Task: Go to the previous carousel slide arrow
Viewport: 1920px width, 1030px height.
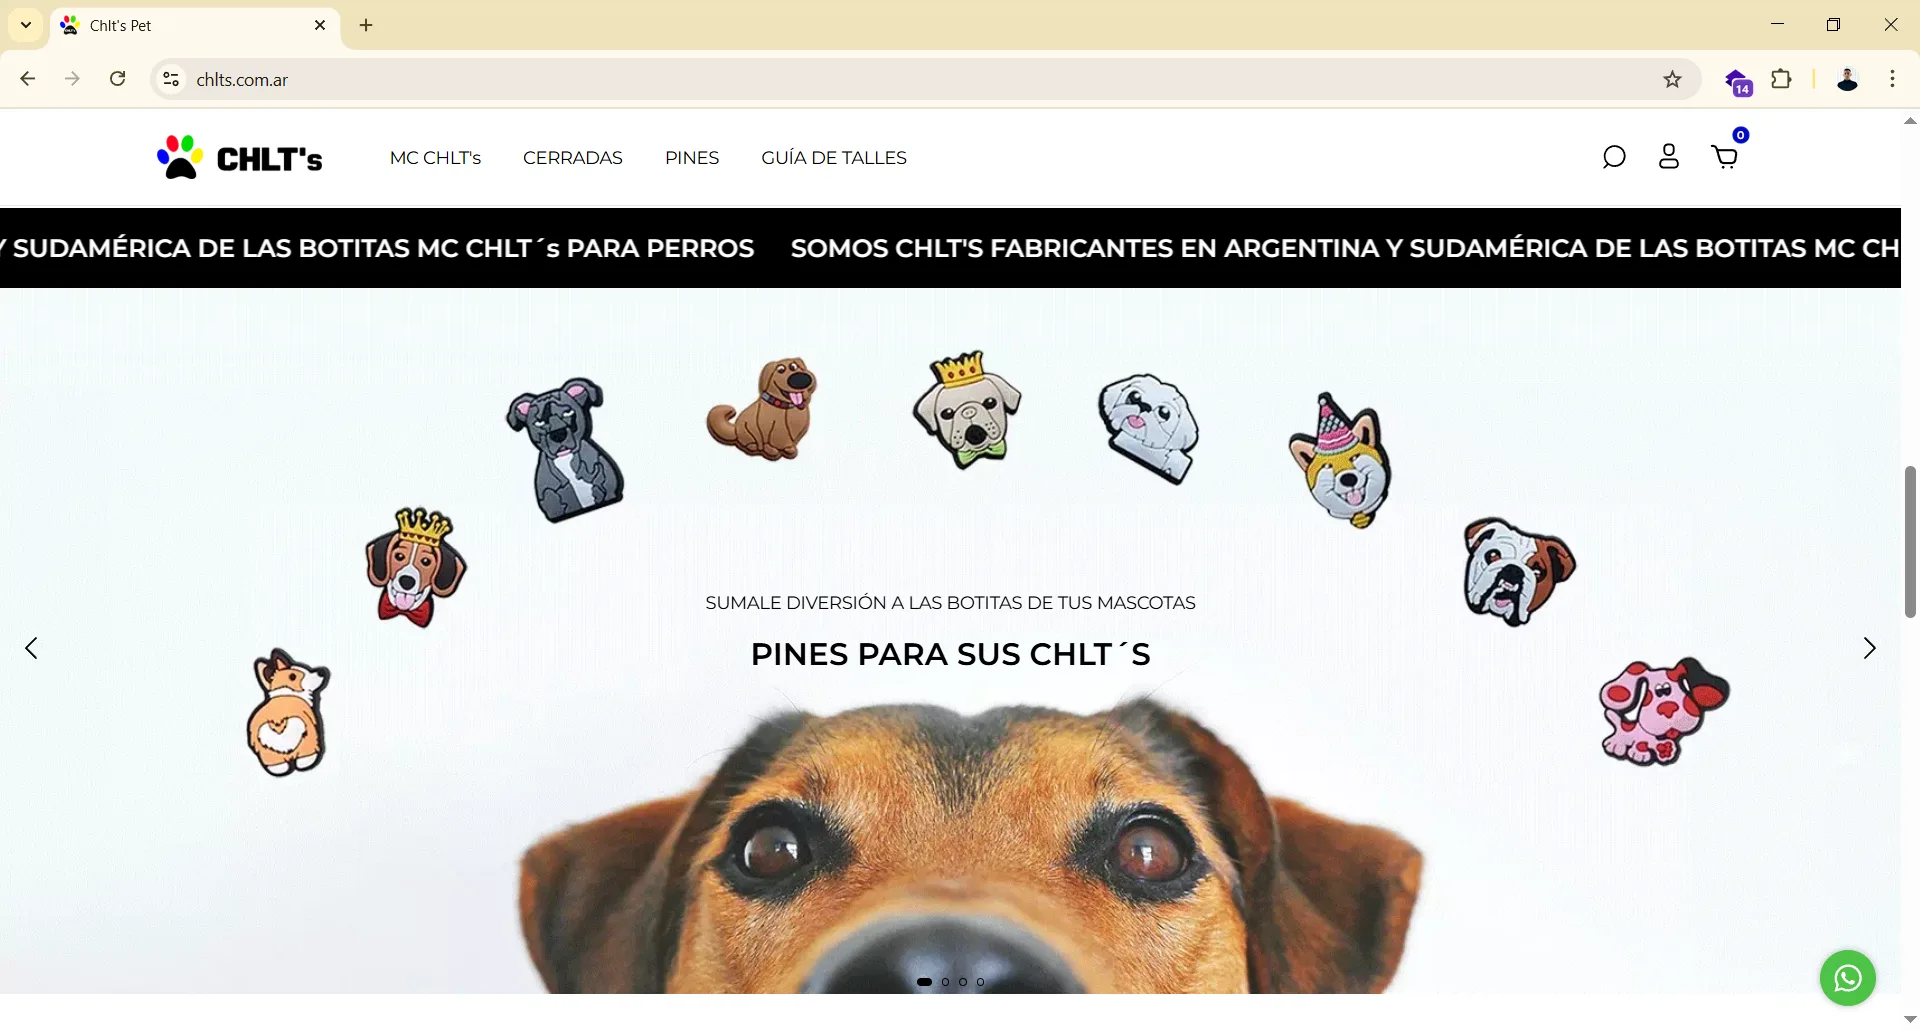Action: click(32, 648)
